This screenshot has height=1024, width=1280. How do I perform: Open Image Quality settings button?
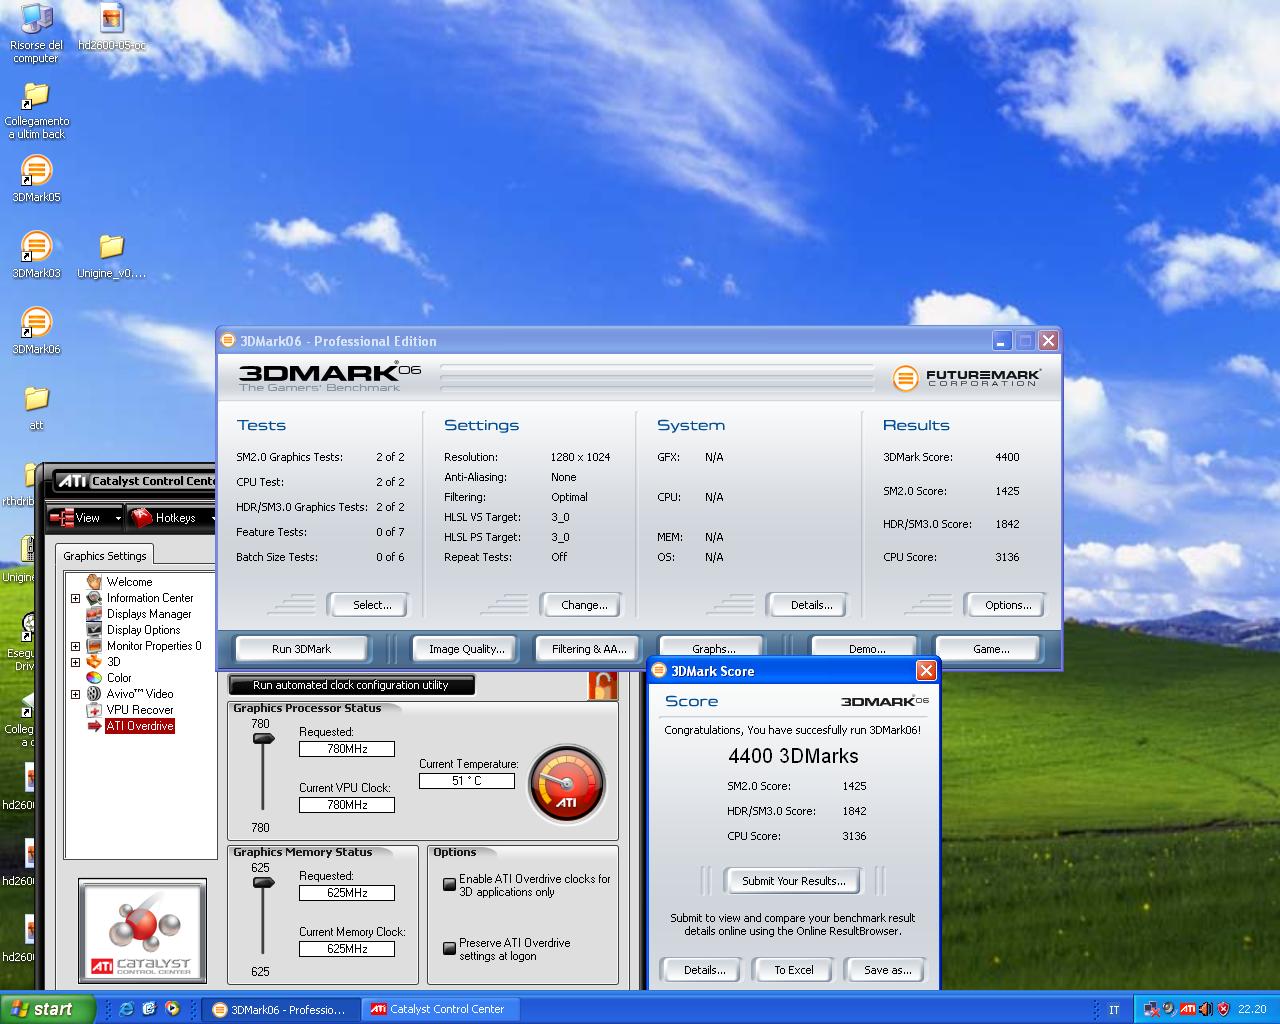[466, 649]
